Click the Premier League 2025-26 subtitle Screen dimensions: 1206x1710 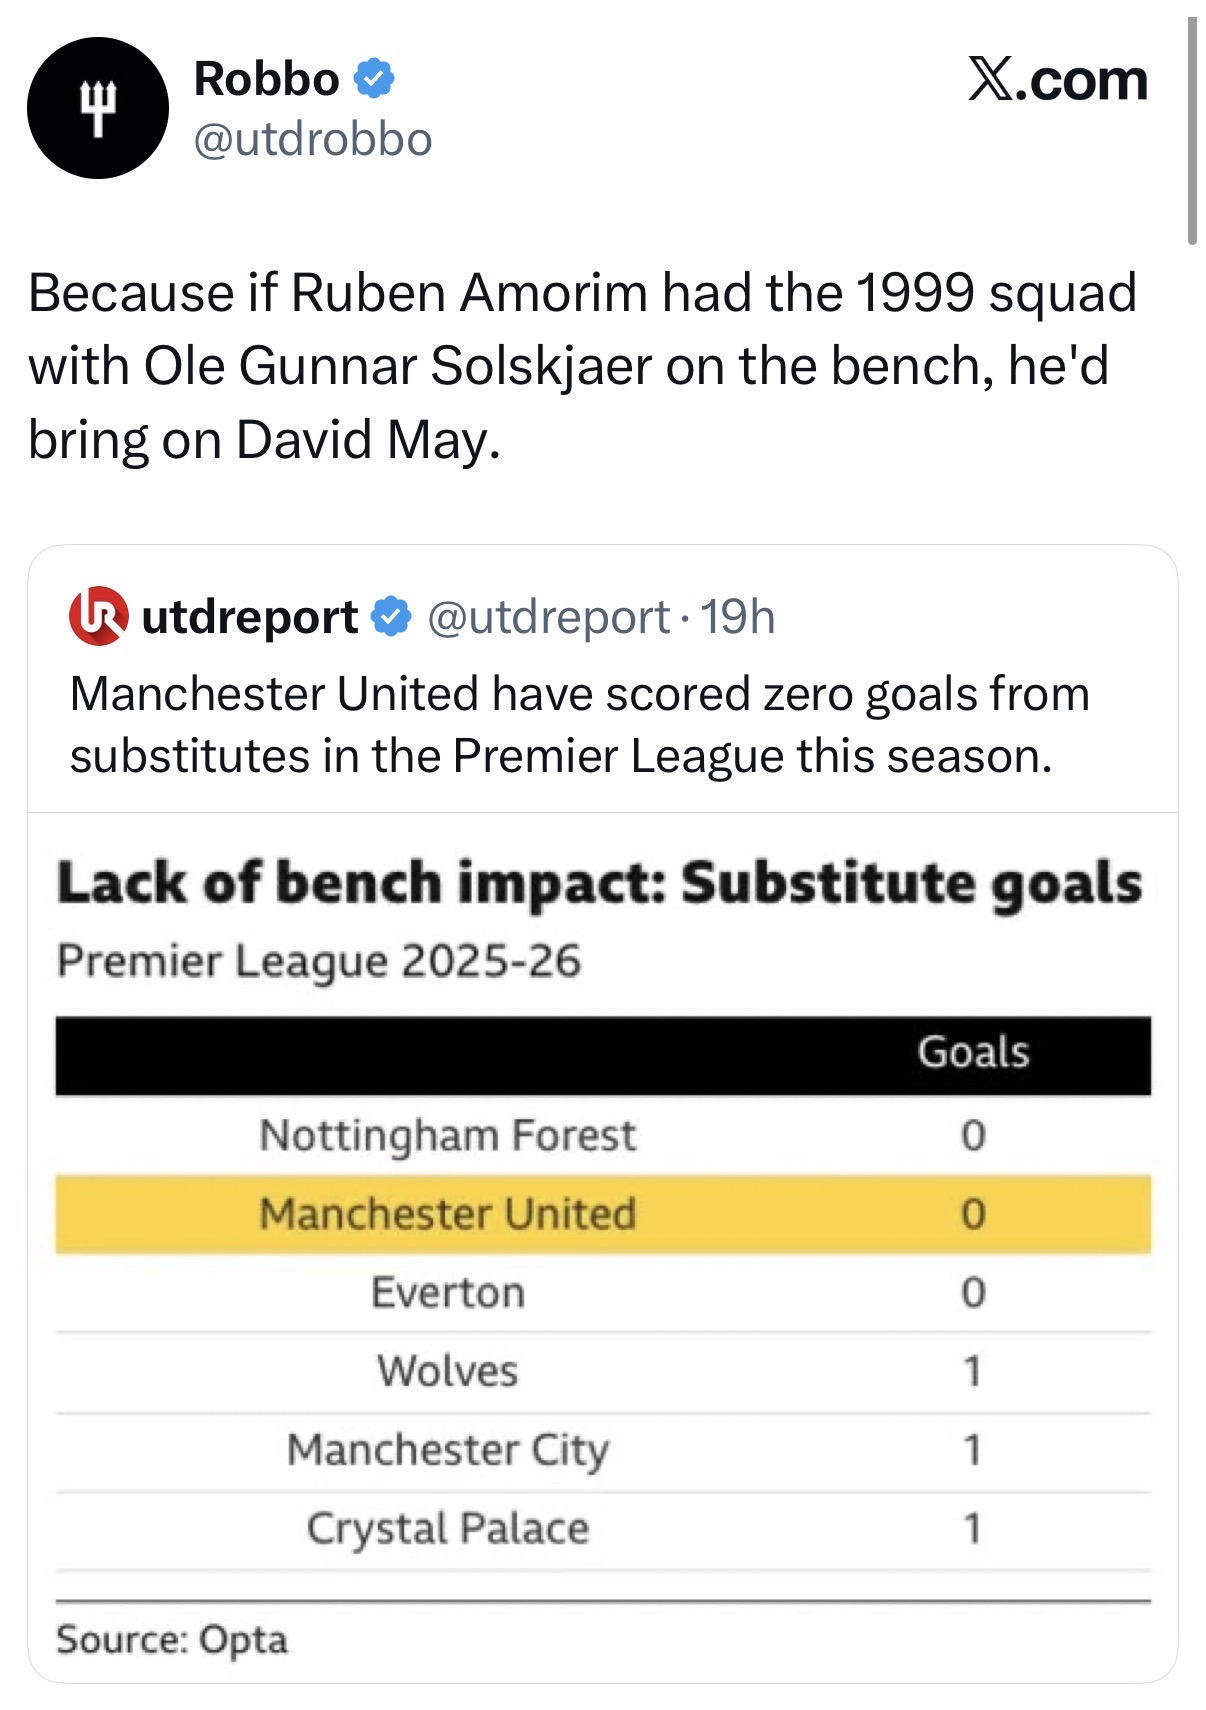tap(319, 961)
